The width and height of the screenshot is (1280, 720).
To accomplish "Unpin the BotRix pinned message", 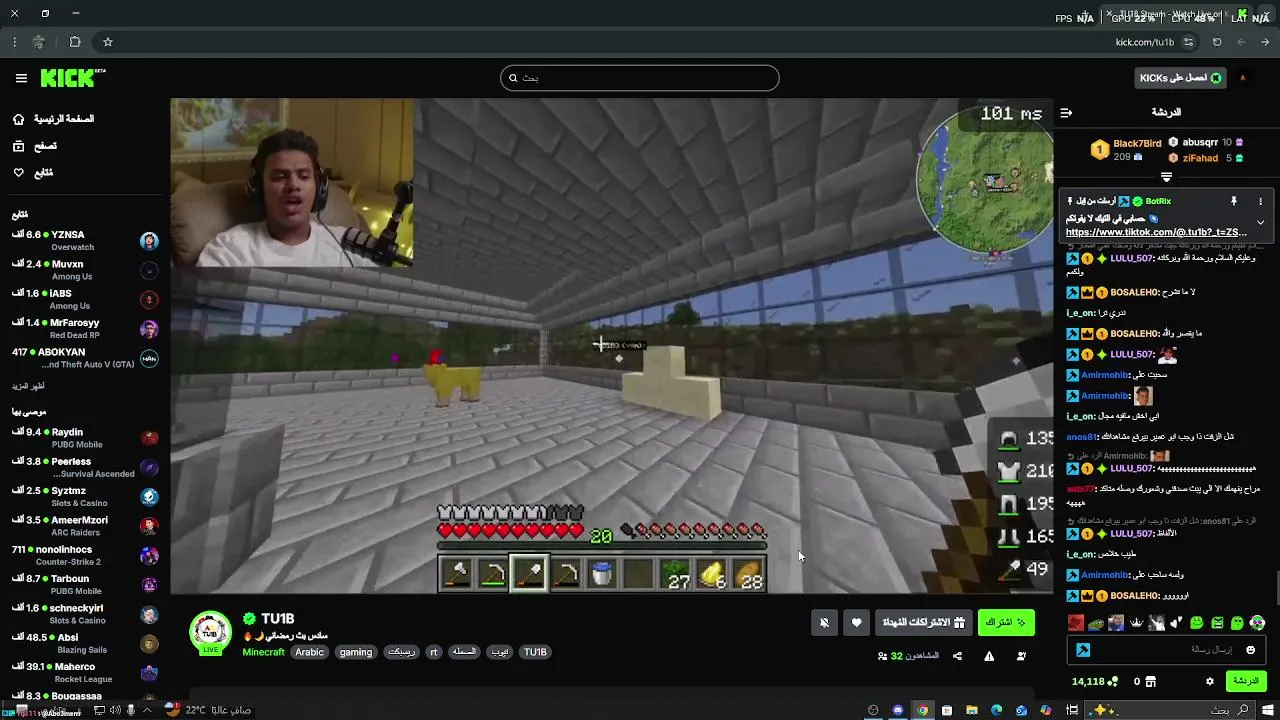I will click(x=1234, y=201).
